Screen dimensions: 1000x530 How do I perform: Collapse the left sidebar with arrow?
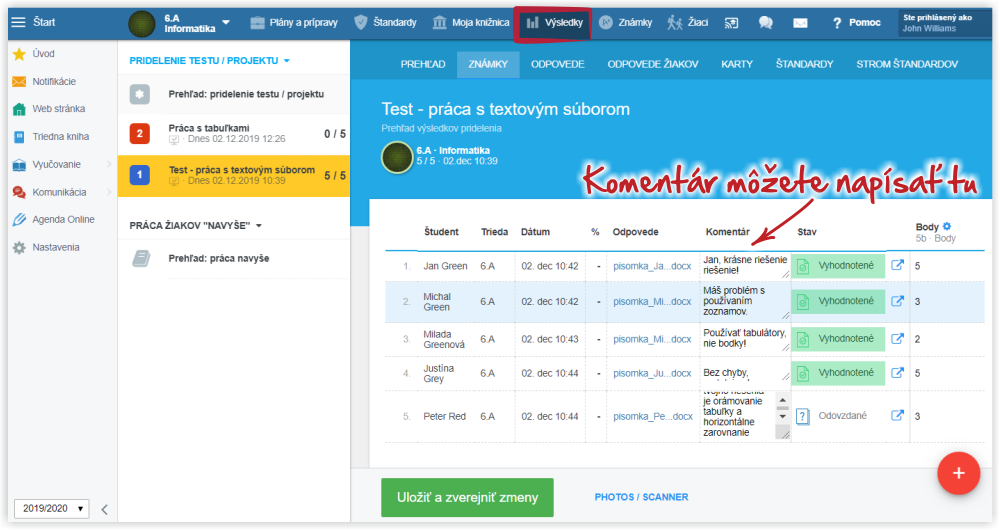tap(105, 509)
